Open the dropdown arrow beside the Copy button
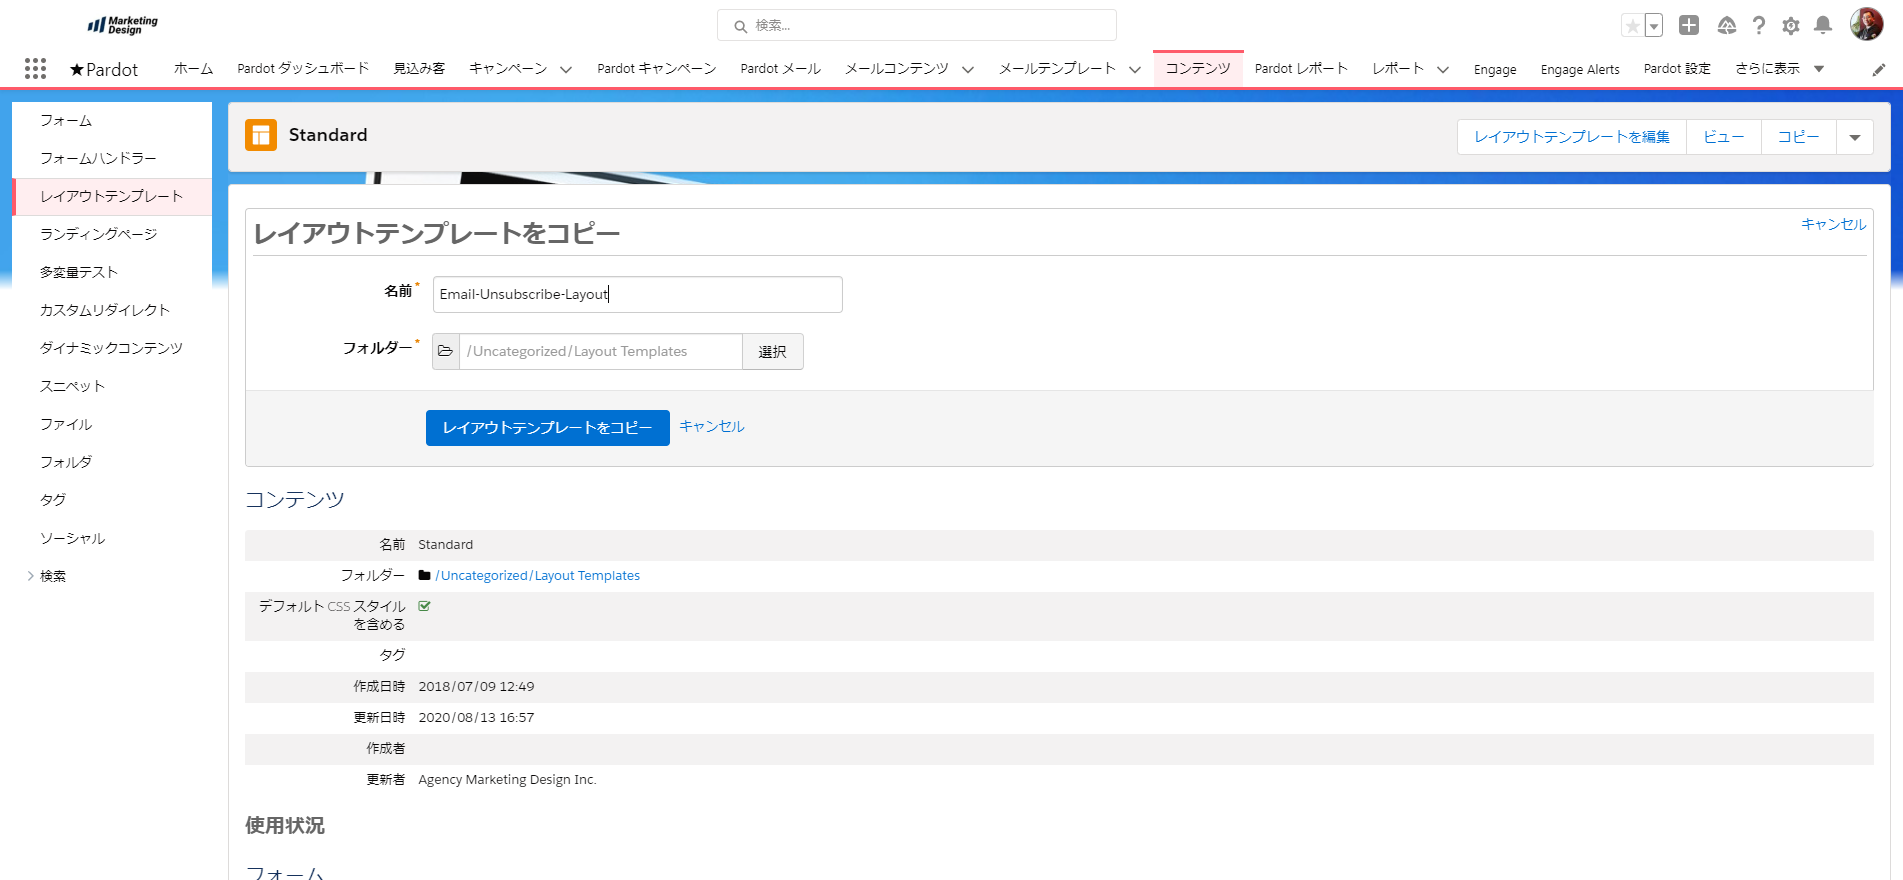The height and width of the screenshot is (880, 1903). (1854, 137)
